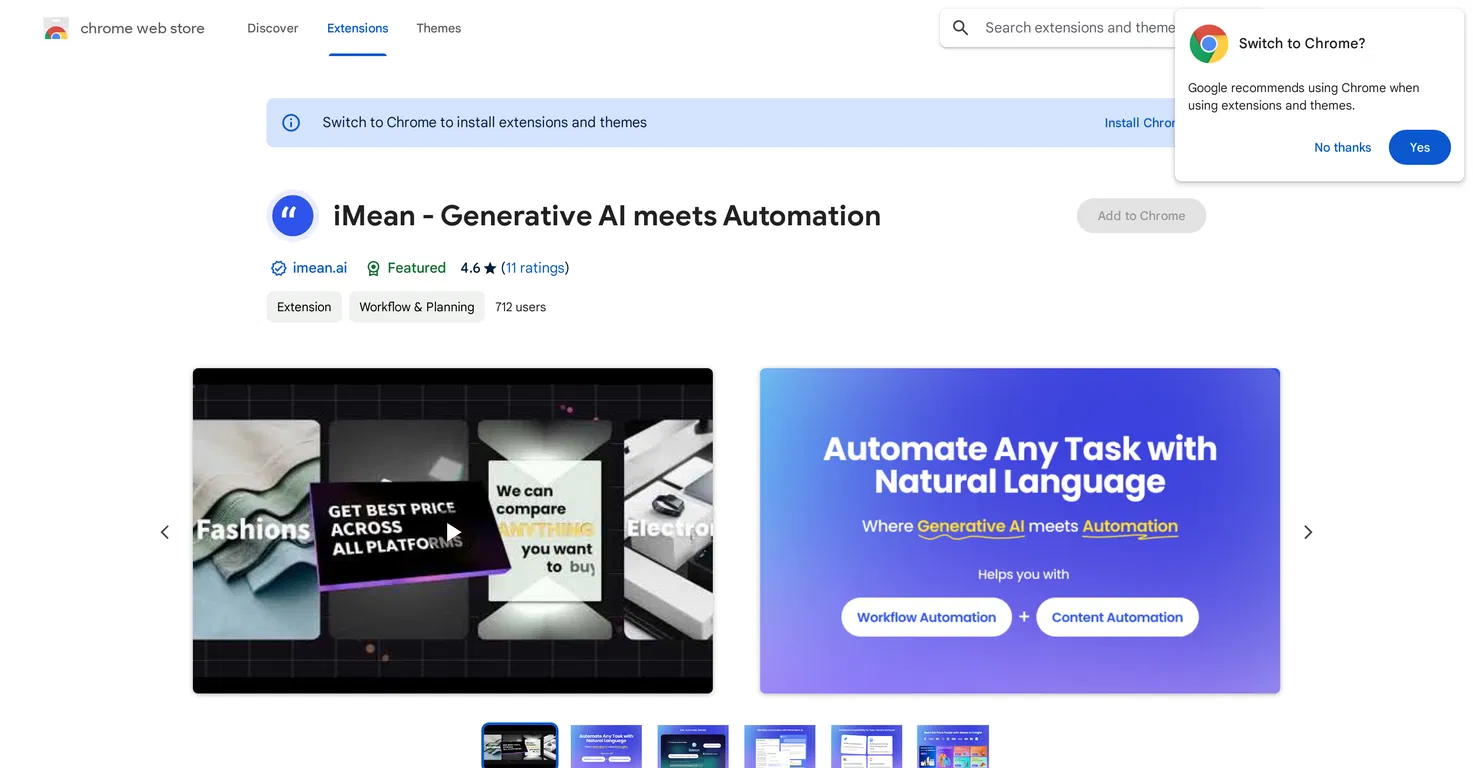
Task: Click the Switch to Chrome? popup heading
Action: point(1302,44)
